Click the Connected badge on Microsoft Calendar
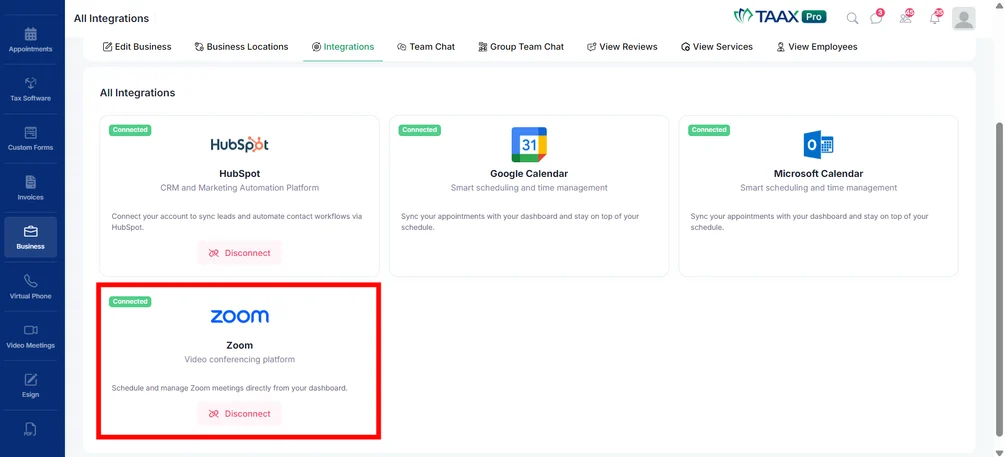Screen dimensions: 1005x457 click(710, 129)
